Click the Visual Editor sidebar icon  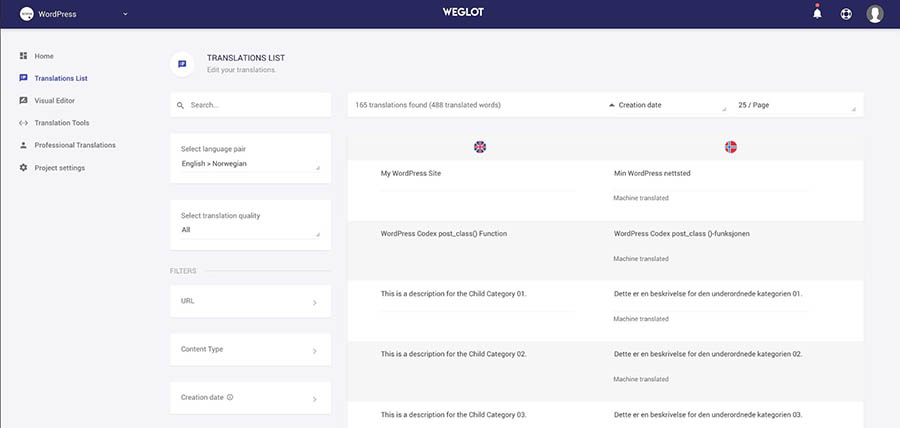23,100
